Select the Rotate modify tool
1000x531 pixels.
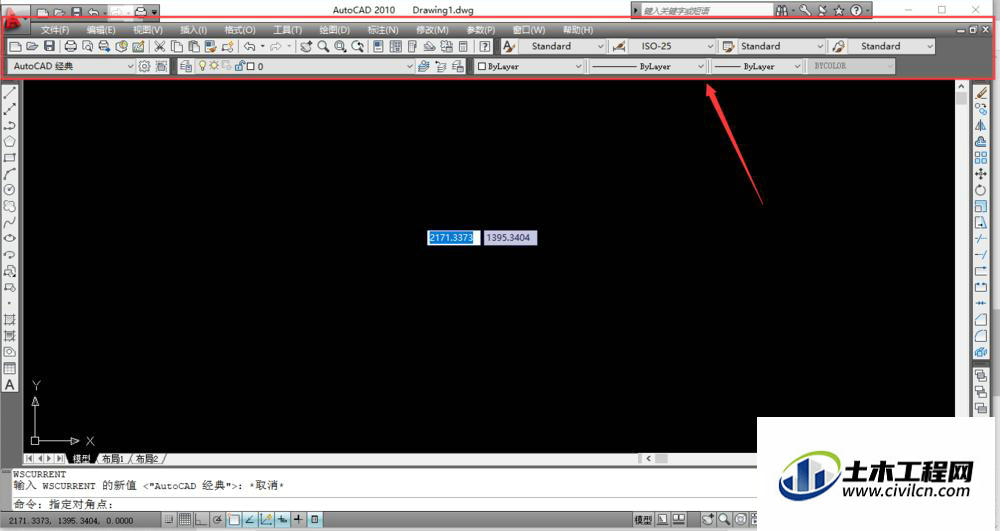coord(981,190)
